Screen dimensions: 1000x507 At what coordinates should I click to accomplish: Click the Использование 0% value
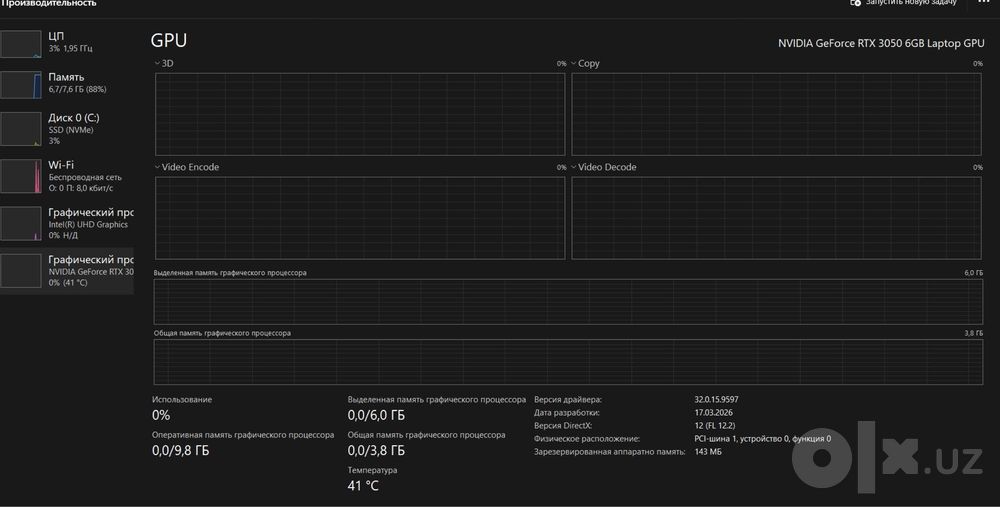[161, 415]
